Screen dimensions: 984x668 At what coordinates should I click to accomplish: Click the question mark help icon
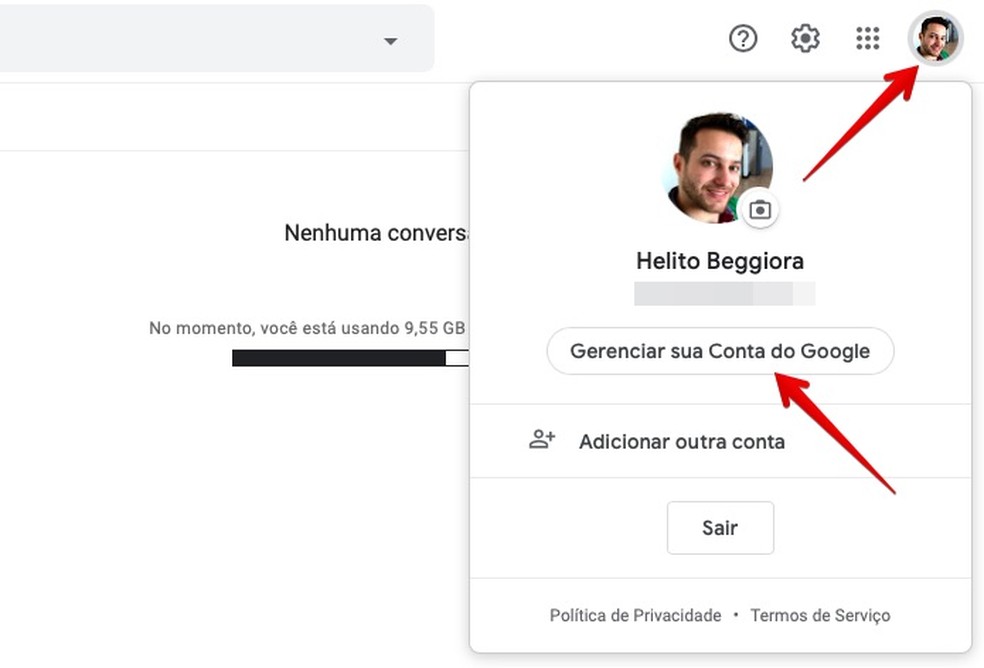[x=743, y=38]
